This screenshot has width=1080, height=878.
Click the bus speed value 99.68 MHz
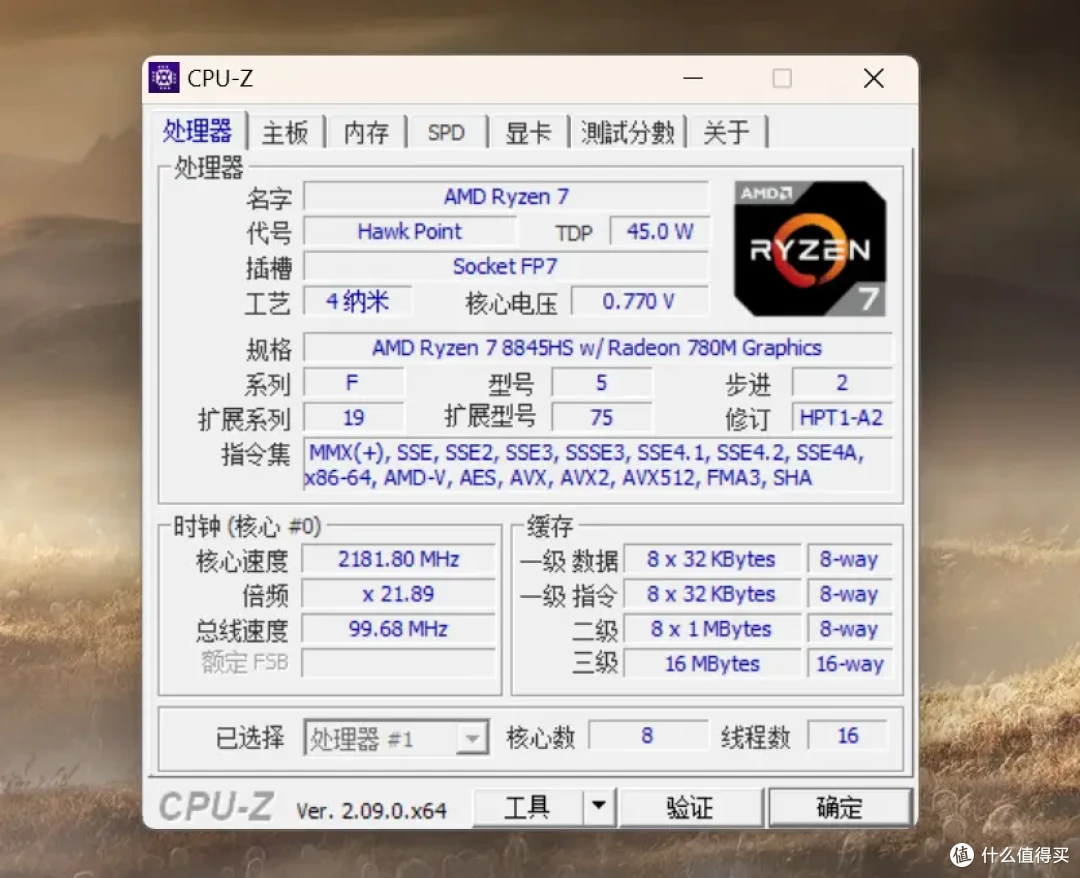point(398,629)
